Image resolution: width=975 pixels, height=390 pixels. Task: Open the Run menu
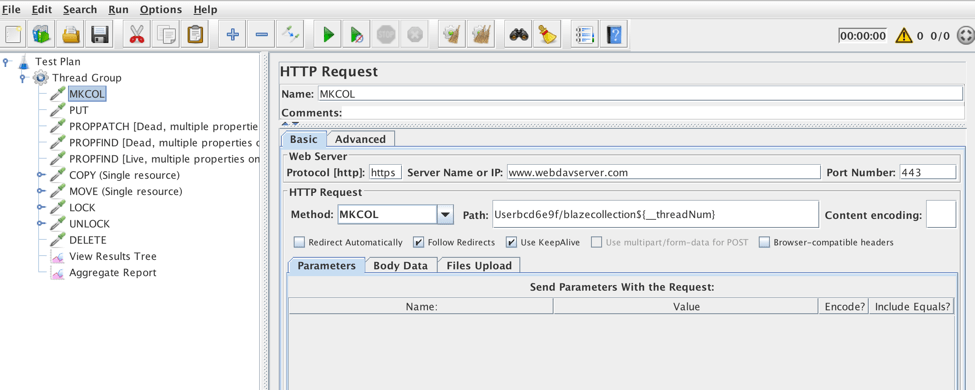(118, 9)
